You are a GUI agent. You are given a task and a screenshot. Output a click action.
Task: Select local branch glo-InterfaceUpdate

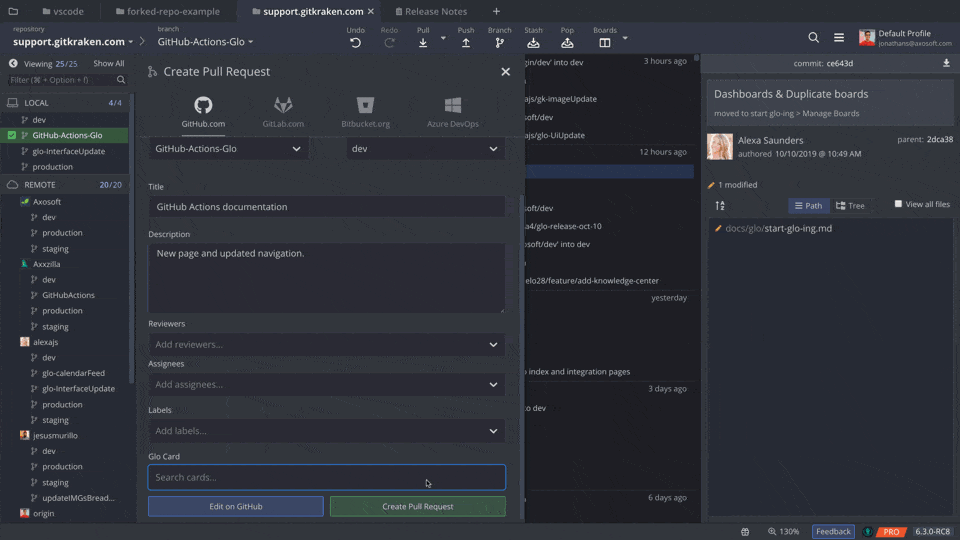coord(68,151)
